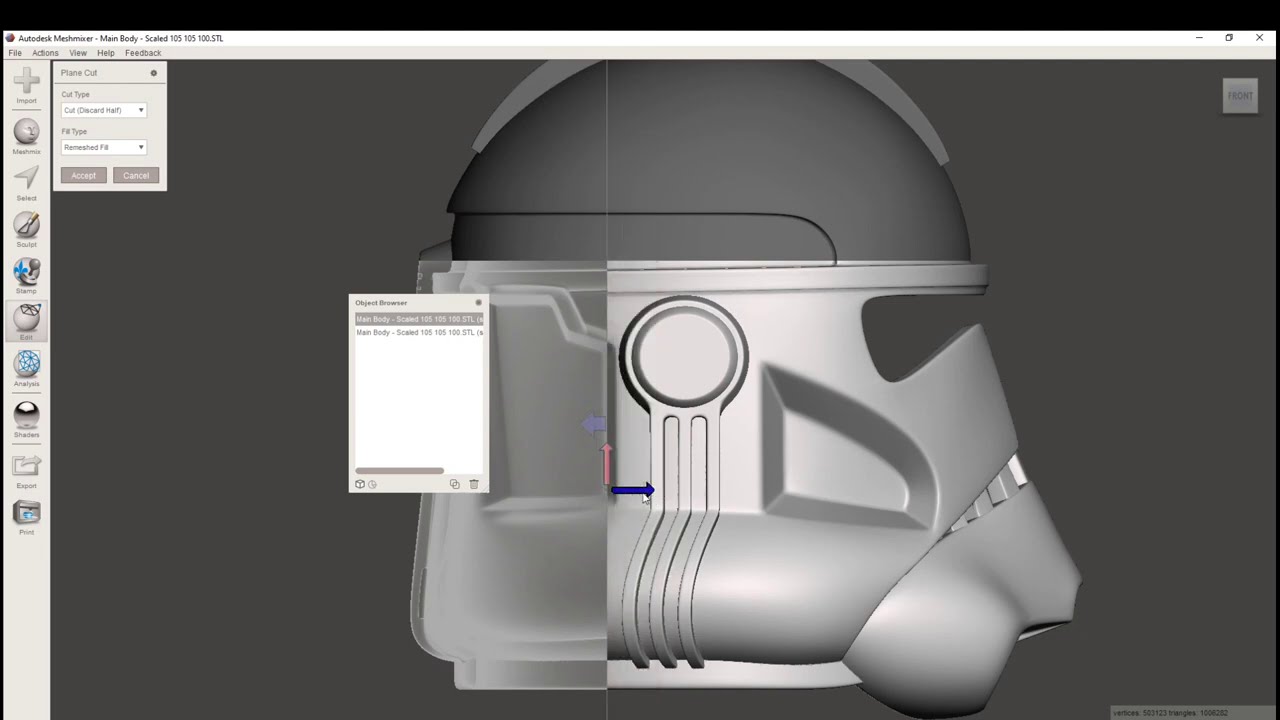This screenshot has height=720, width=1280.
Task: Click the Print icon
Action: [x=26, y=512]
